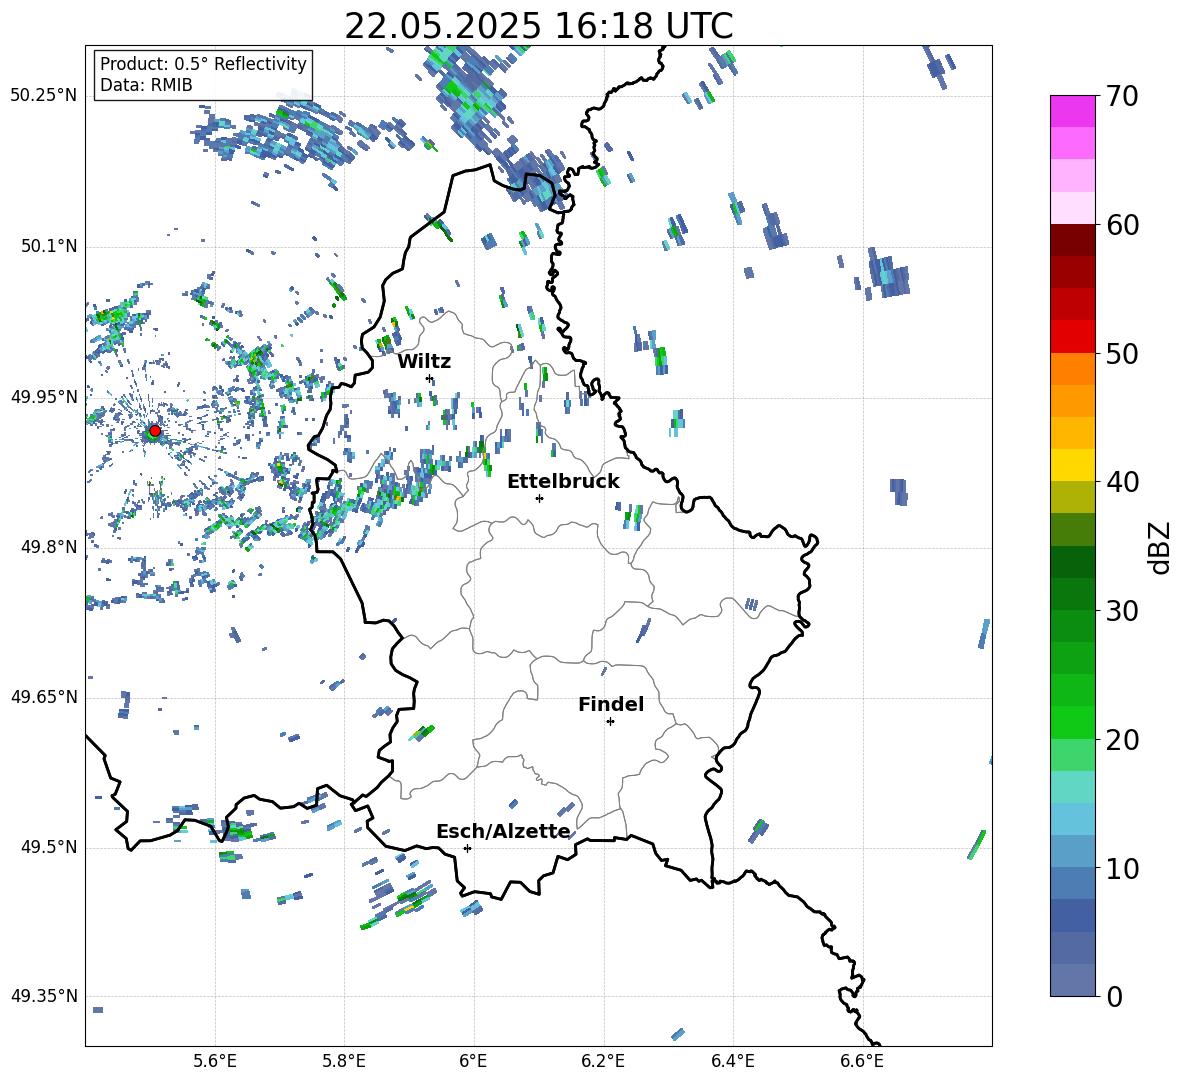Click the red radar site marker
Viewport: 1184px width, 1081px height.
(x=155, y=431)
